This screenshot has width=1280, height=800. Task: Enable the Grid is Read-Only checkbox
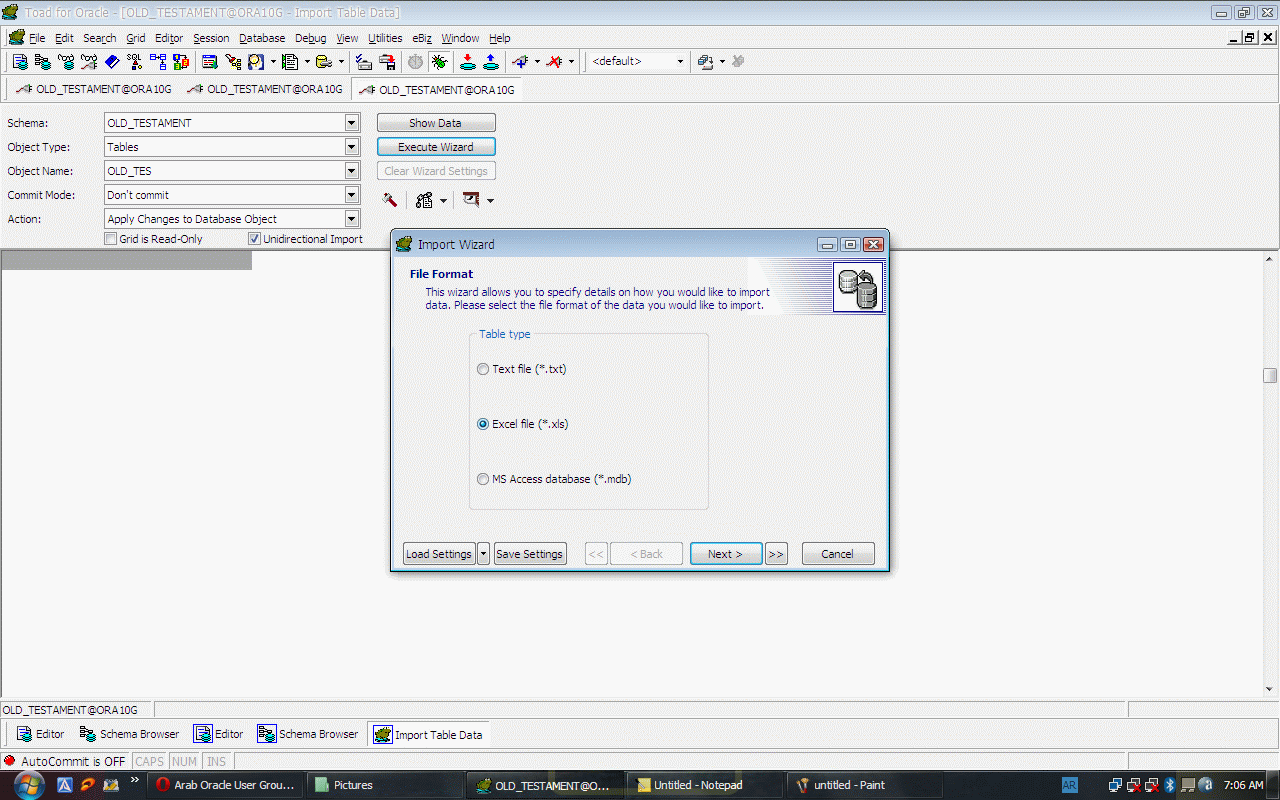tap(111, 239)
